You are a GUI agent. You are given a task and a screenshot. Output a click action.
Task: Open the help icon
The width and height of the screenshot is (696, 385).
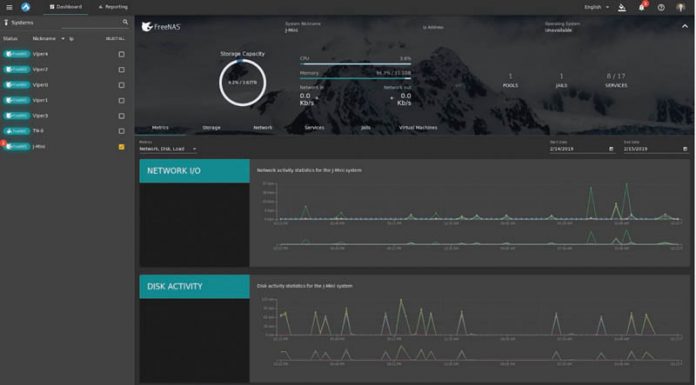point(661,7)
